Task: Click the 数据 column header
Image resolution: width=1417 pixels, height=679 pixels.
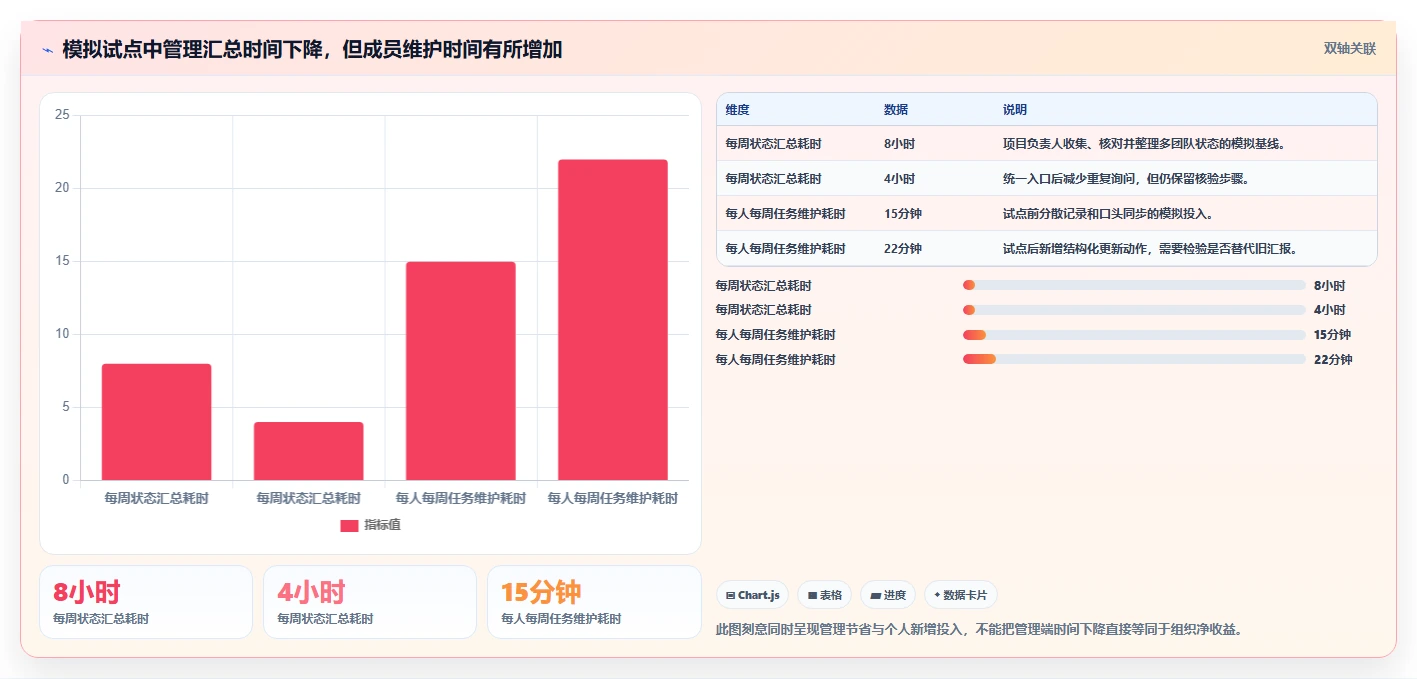Action: [x=896, y=110]
